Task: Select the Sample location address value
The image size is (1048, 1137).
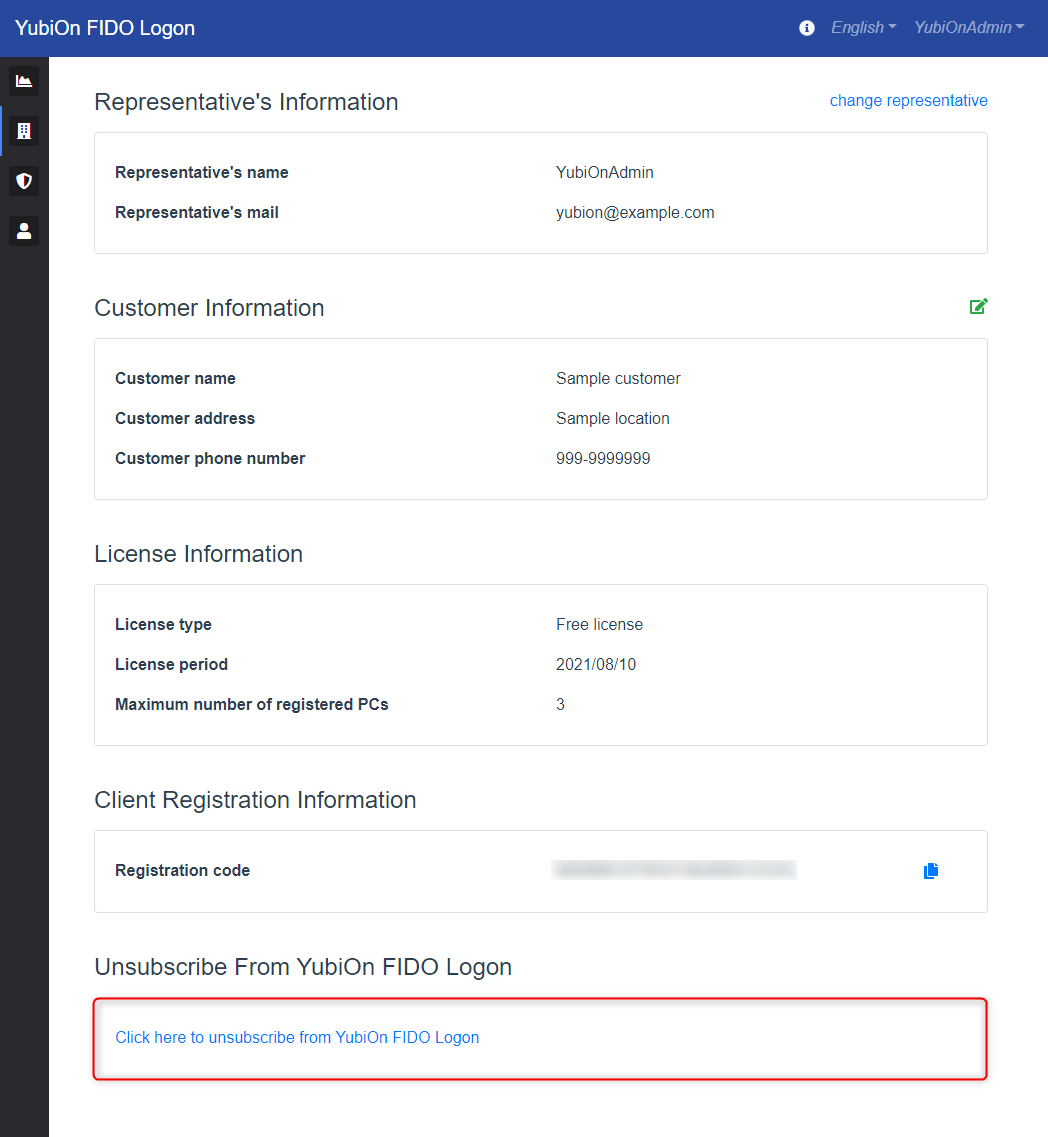Action: [x=613, y=418]
